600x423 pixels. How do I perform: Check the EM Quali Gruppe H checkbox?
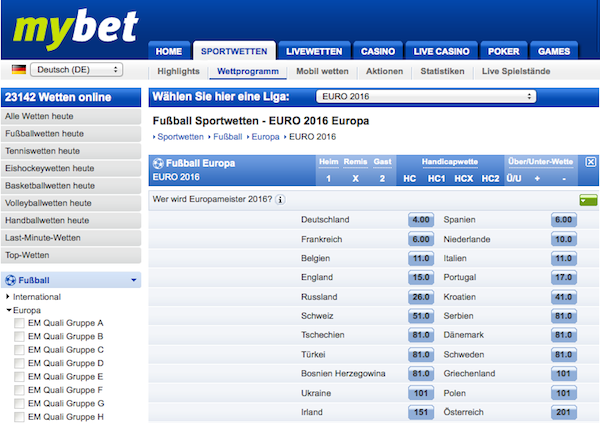click(19, 417)
